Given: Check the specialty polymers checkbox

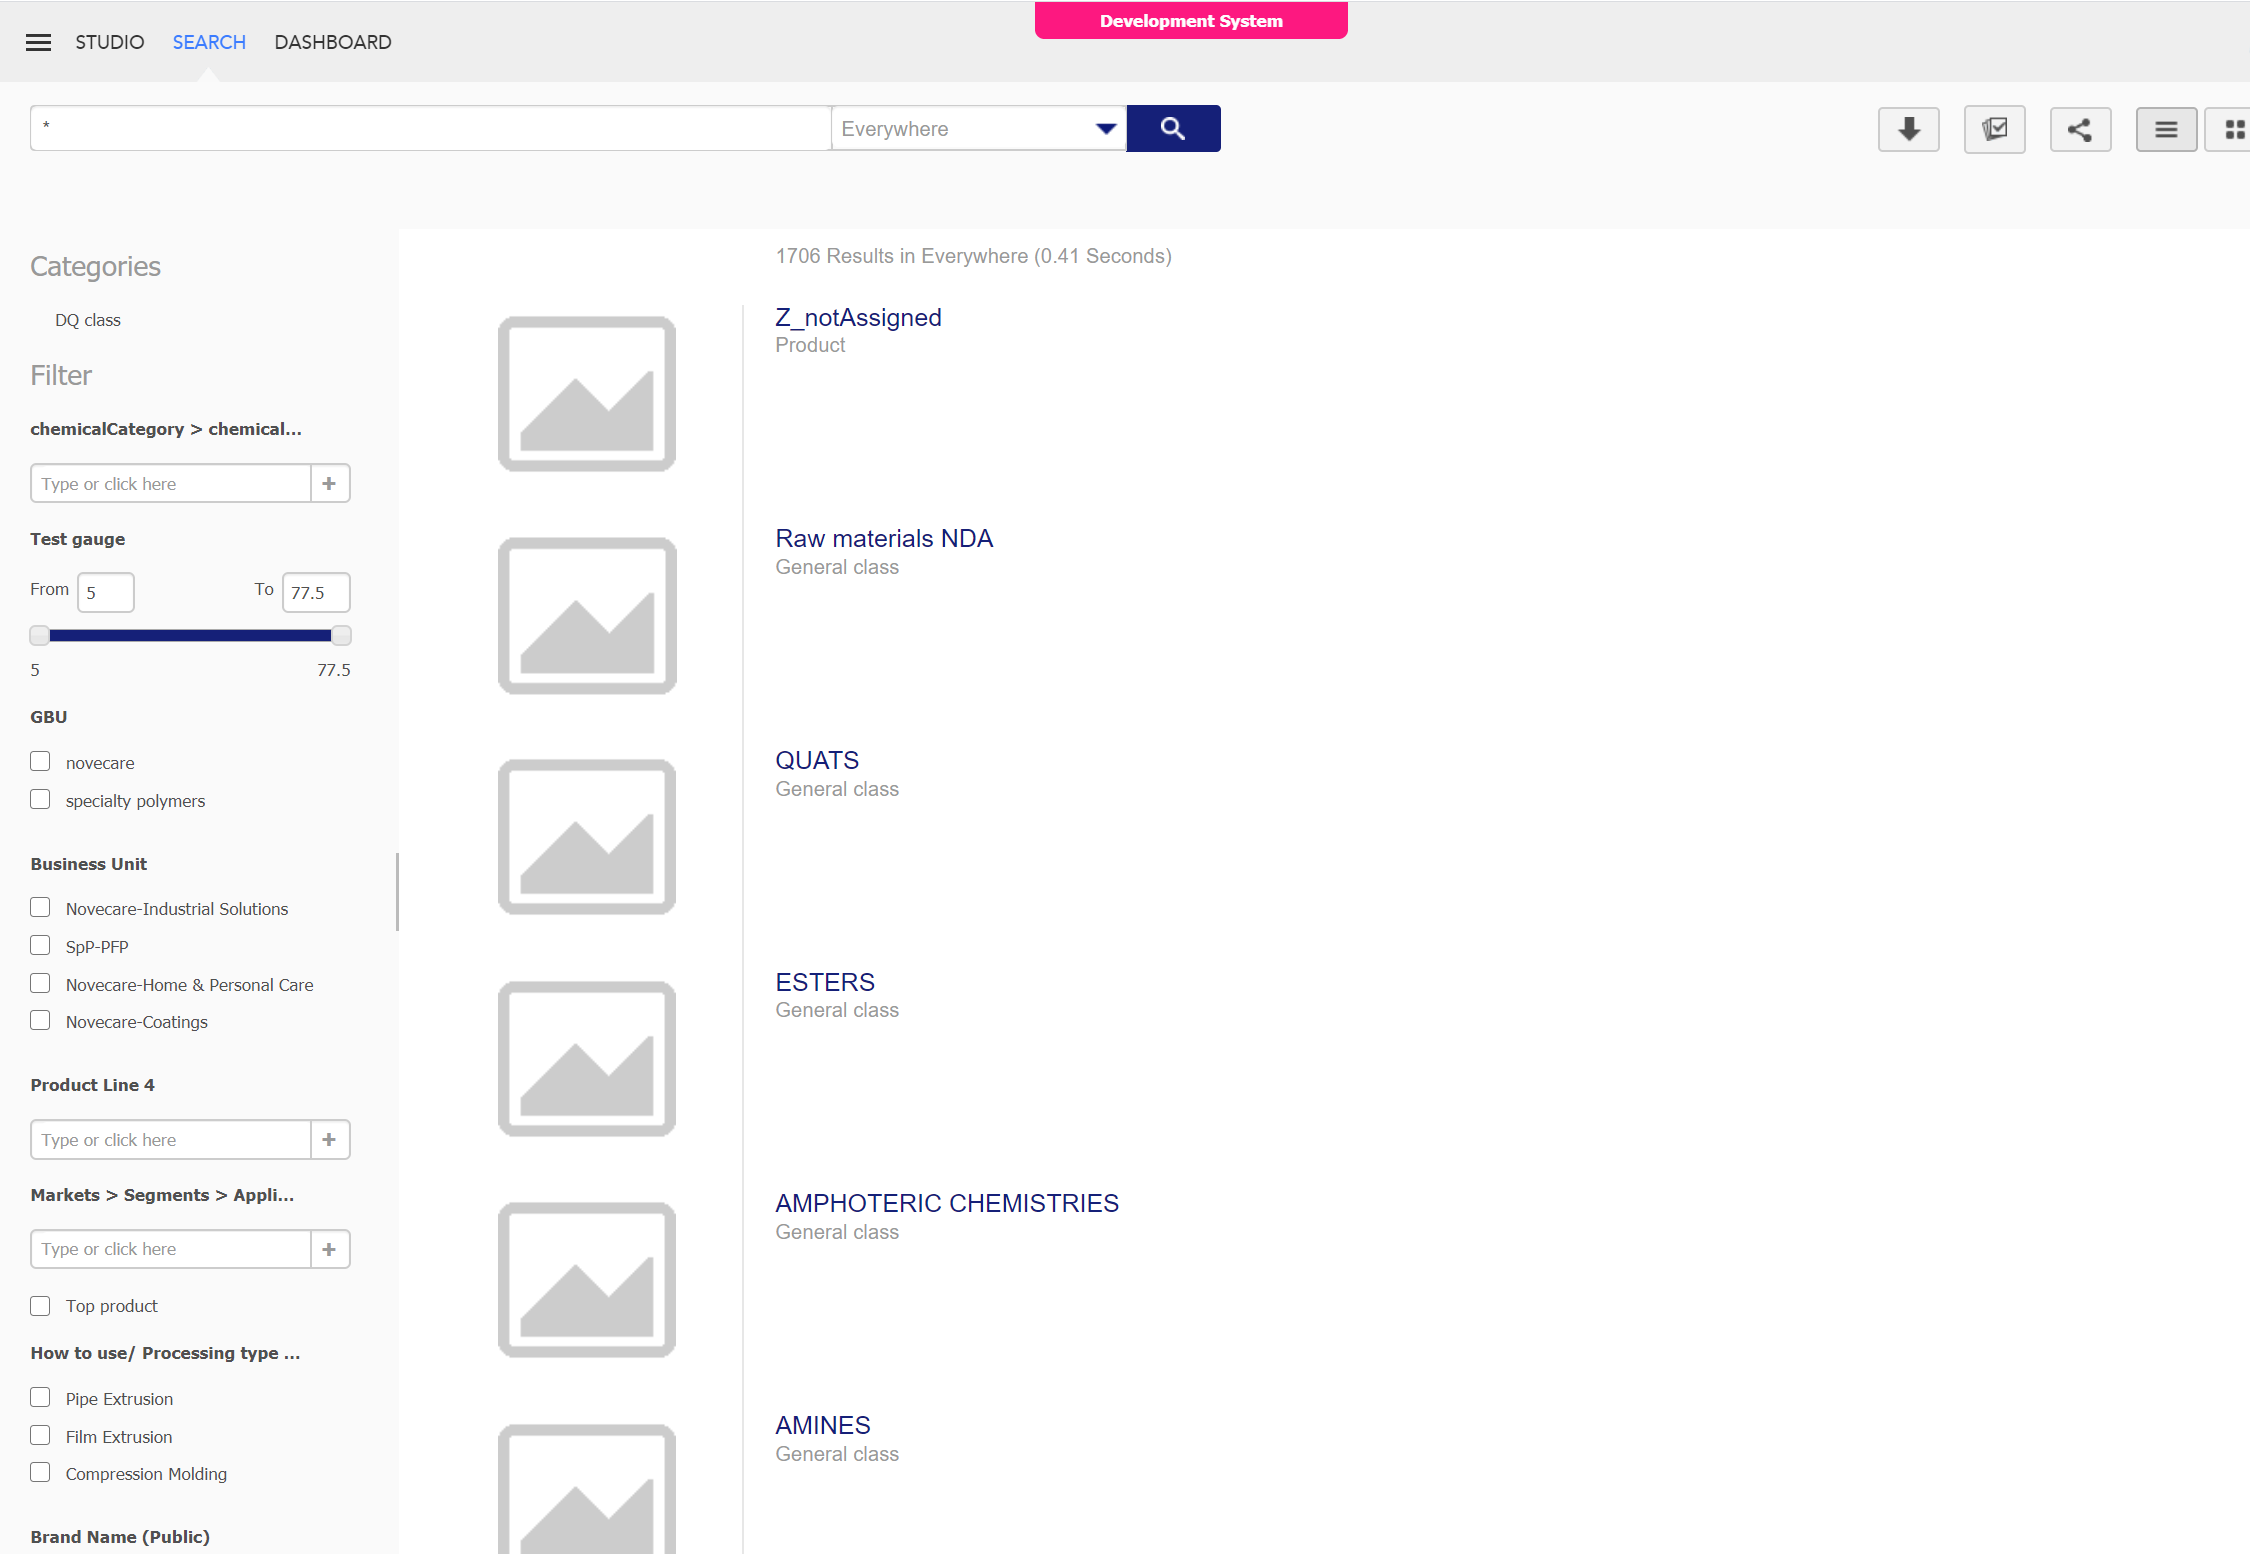Looking at the screenshot, I should [x=40, y=799].
